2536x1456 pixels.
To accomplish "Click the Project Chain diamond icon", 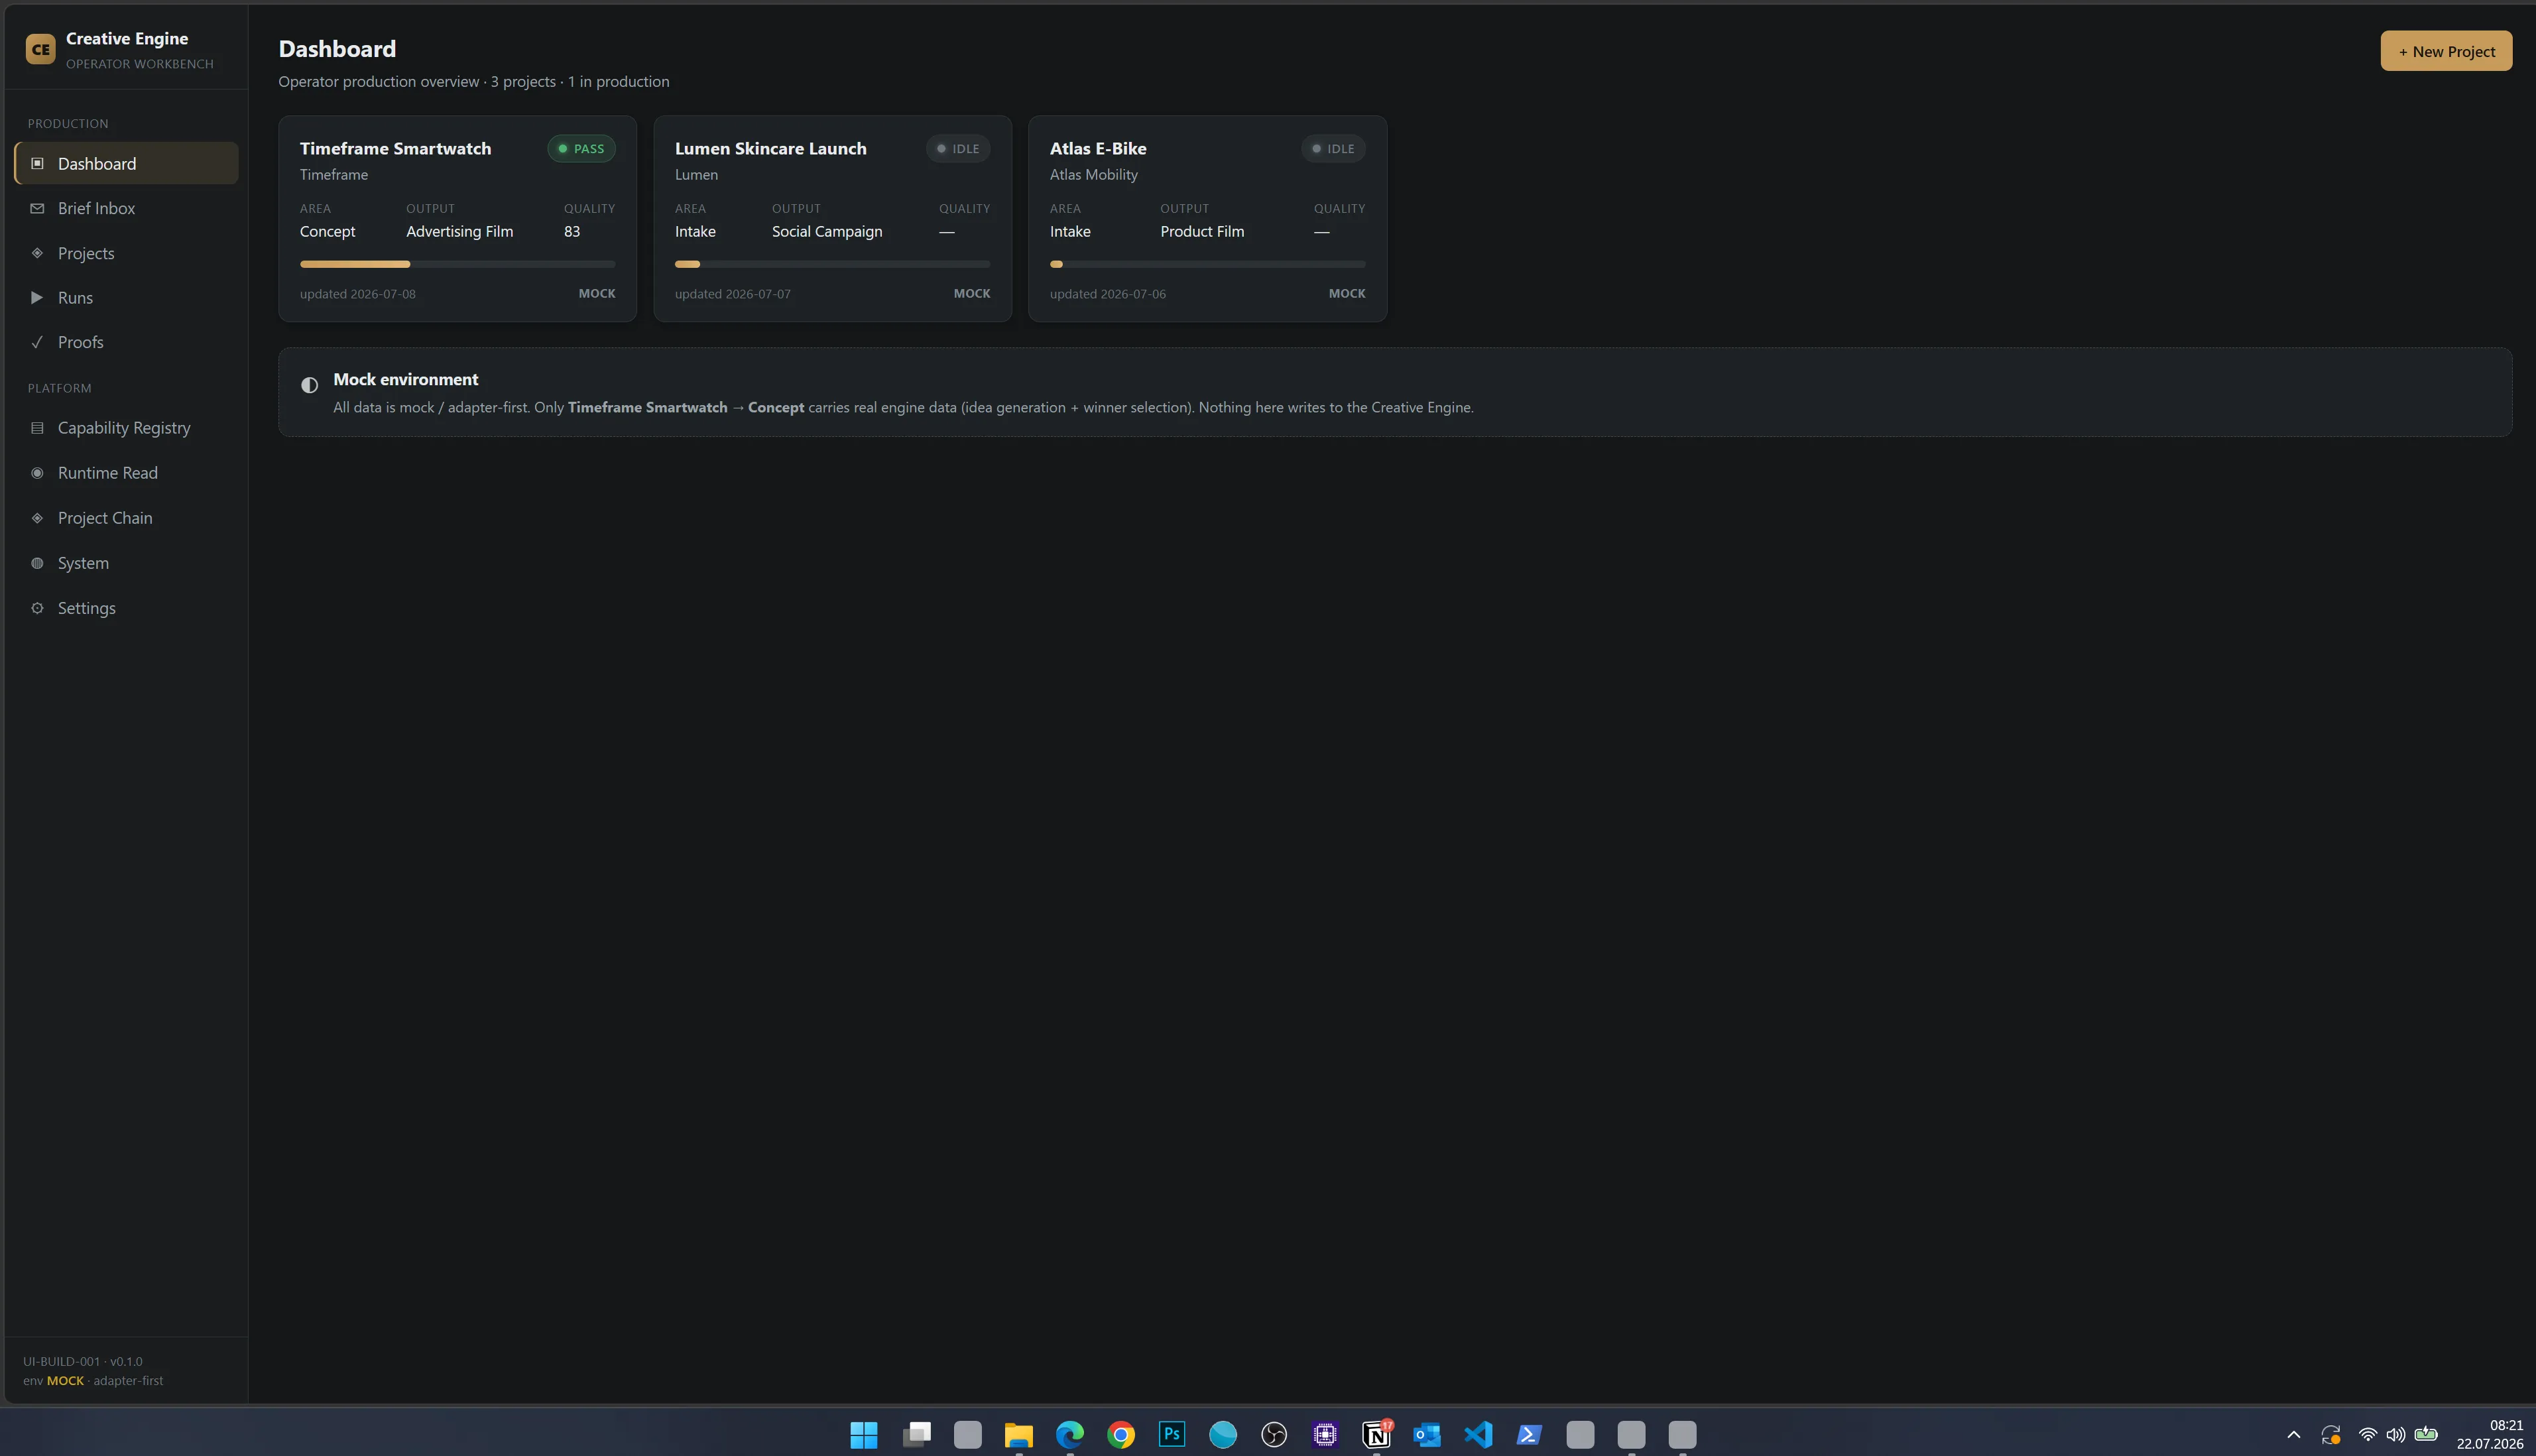I will [x=37, y=518].
